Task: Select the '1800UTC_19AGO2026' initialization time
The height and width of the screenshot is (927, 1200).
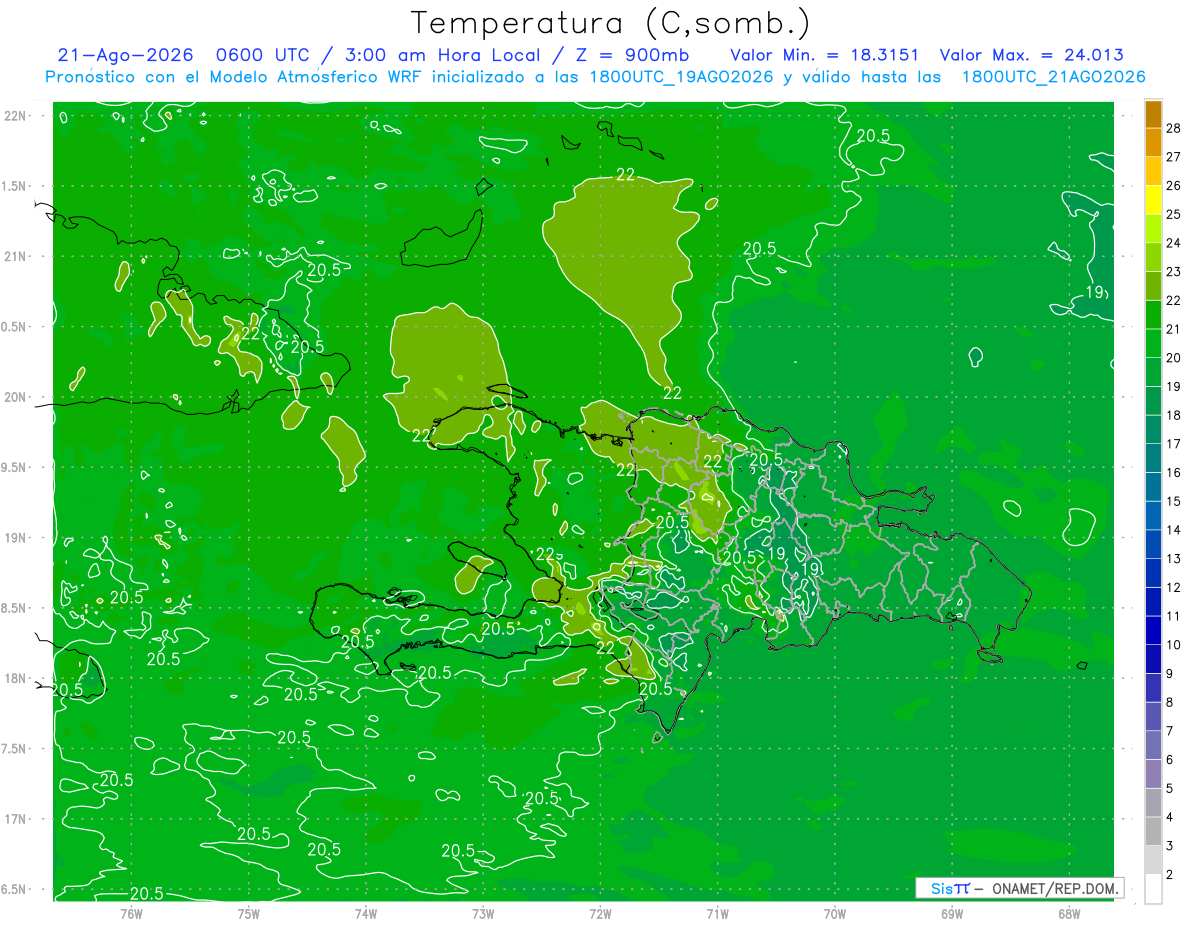Action: (x=682, y=77)
